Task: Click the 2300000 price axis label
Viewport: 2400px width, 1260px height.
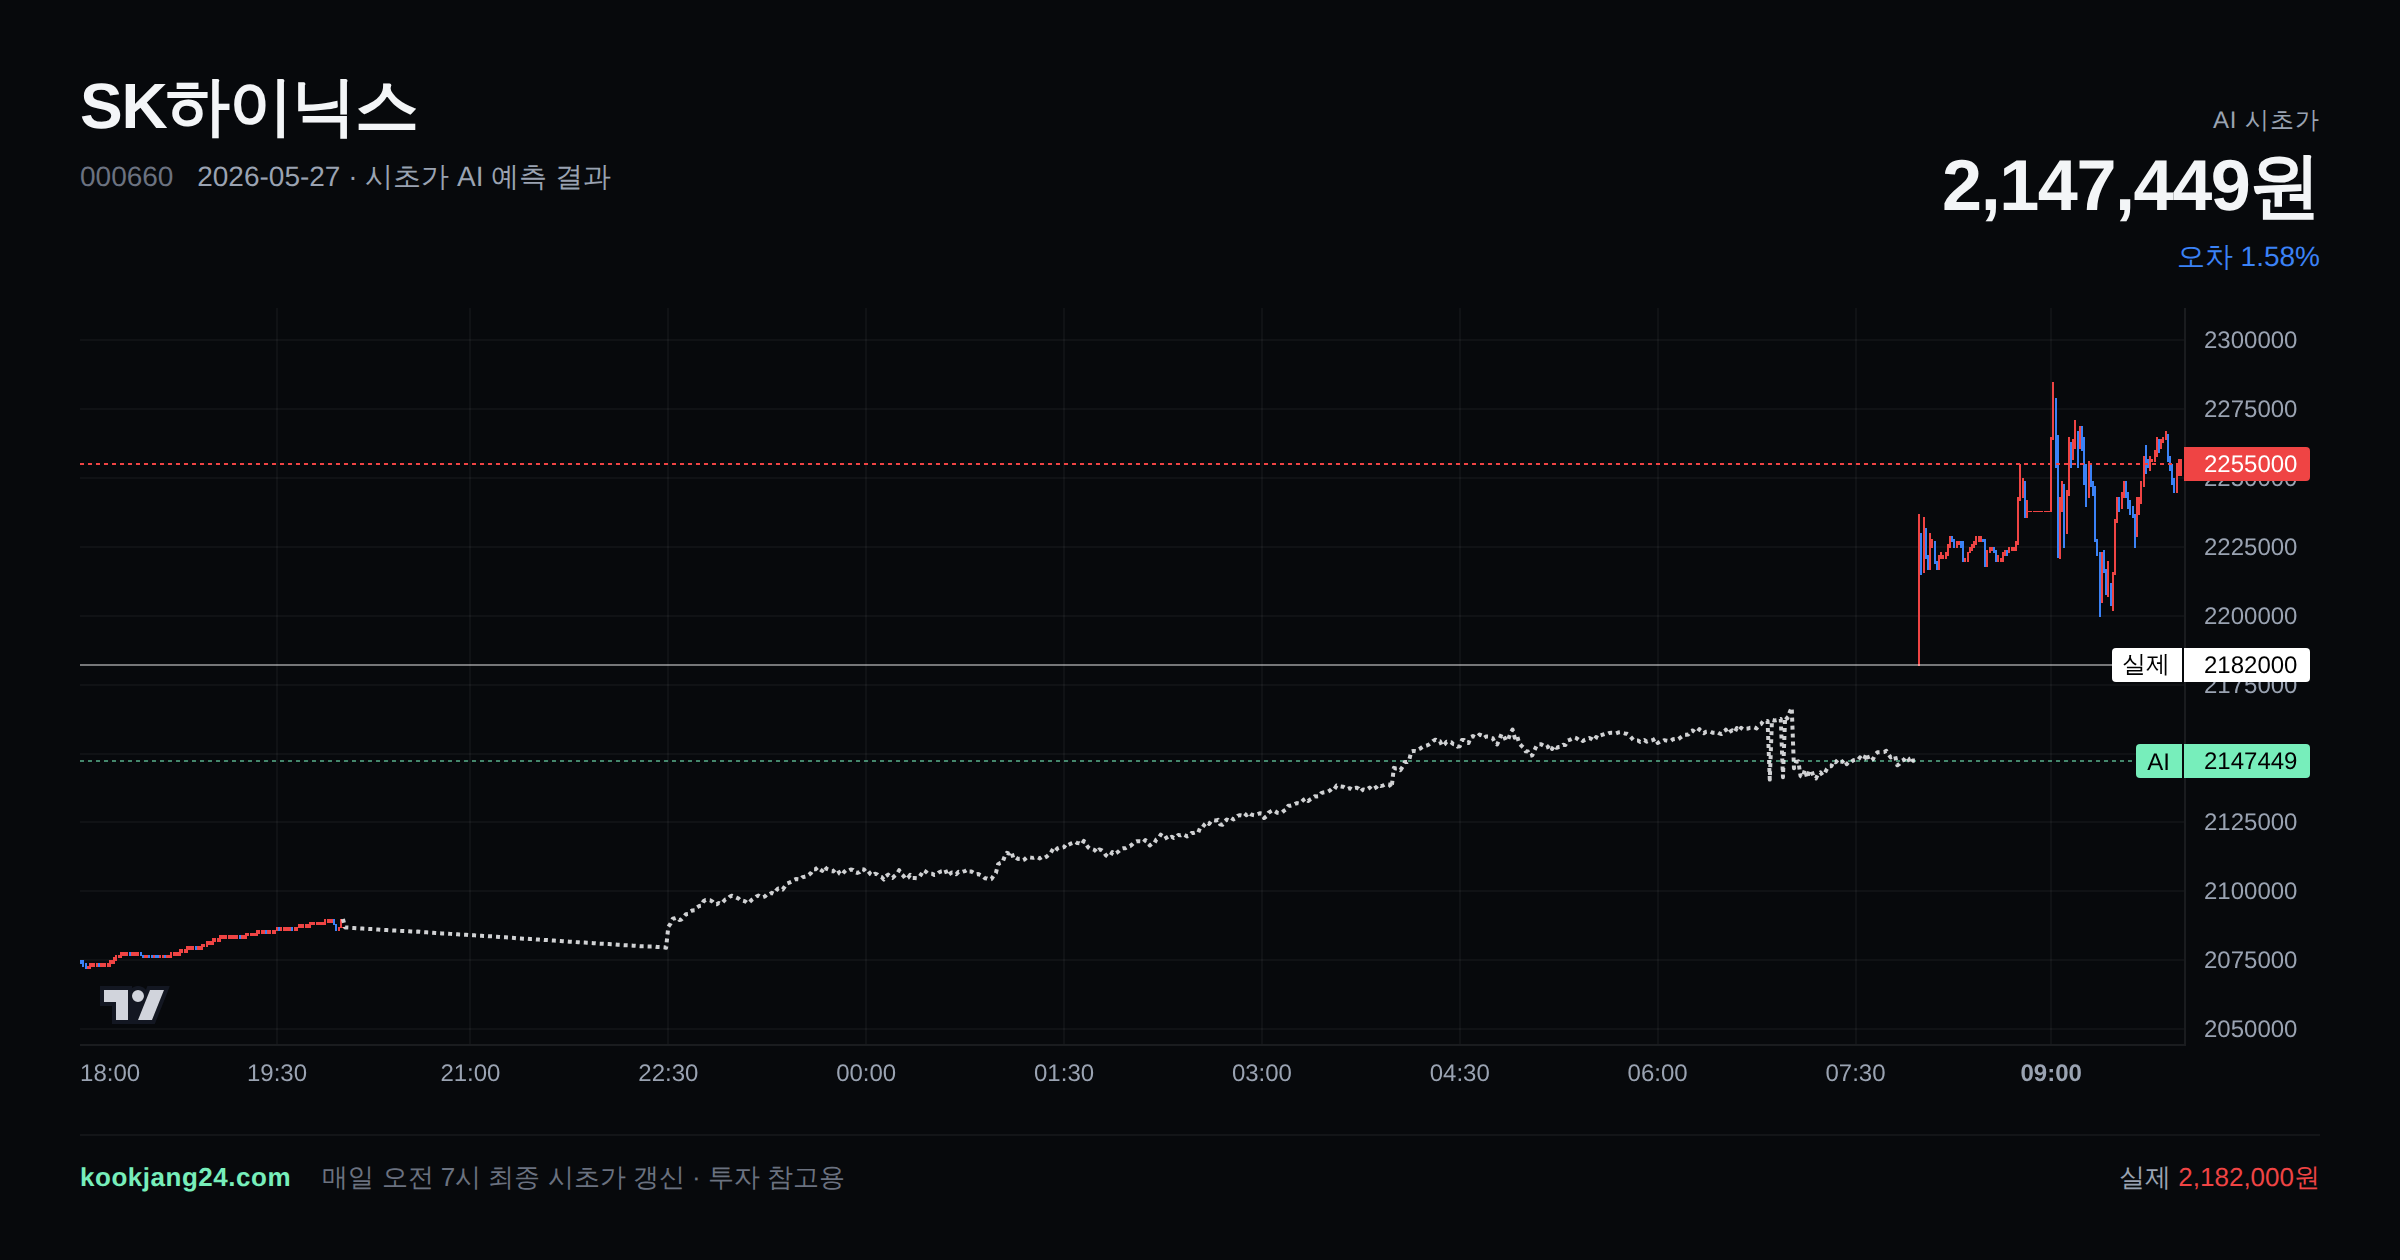Action: coord(2250,340)
